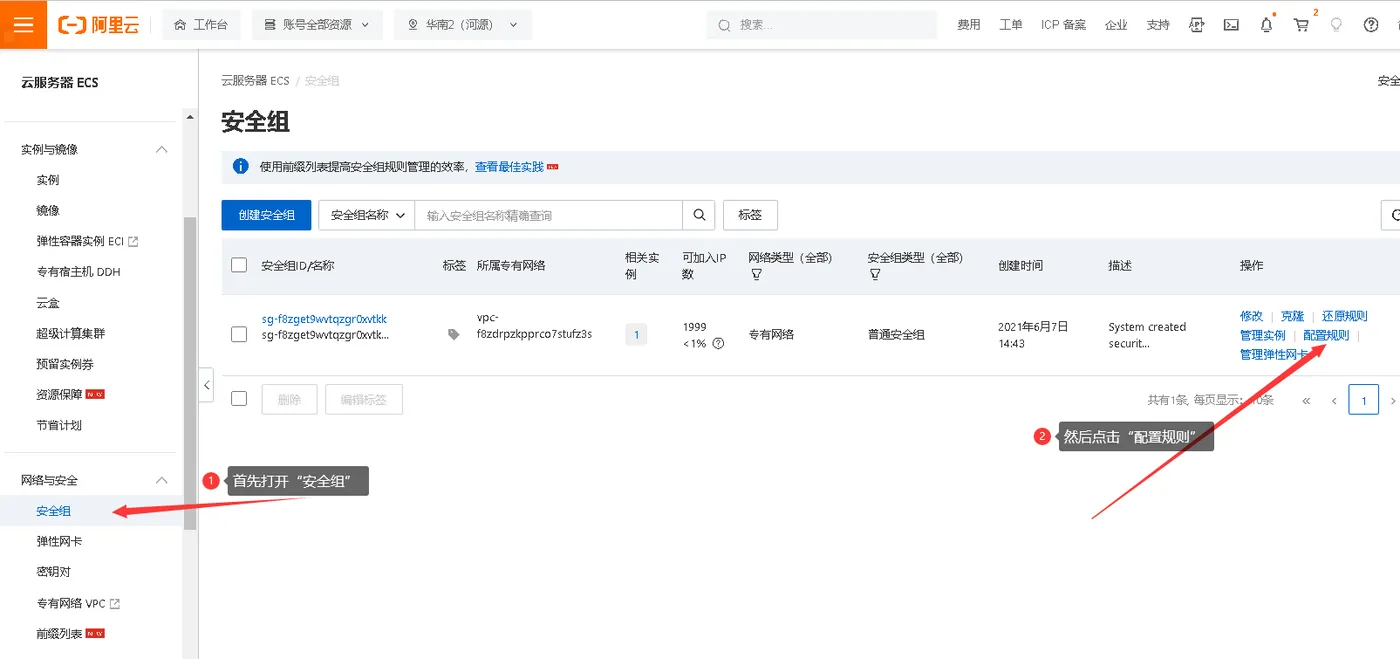
Task: Open the 安全组名称 search-type dropdown
Action: coord(367,215)
